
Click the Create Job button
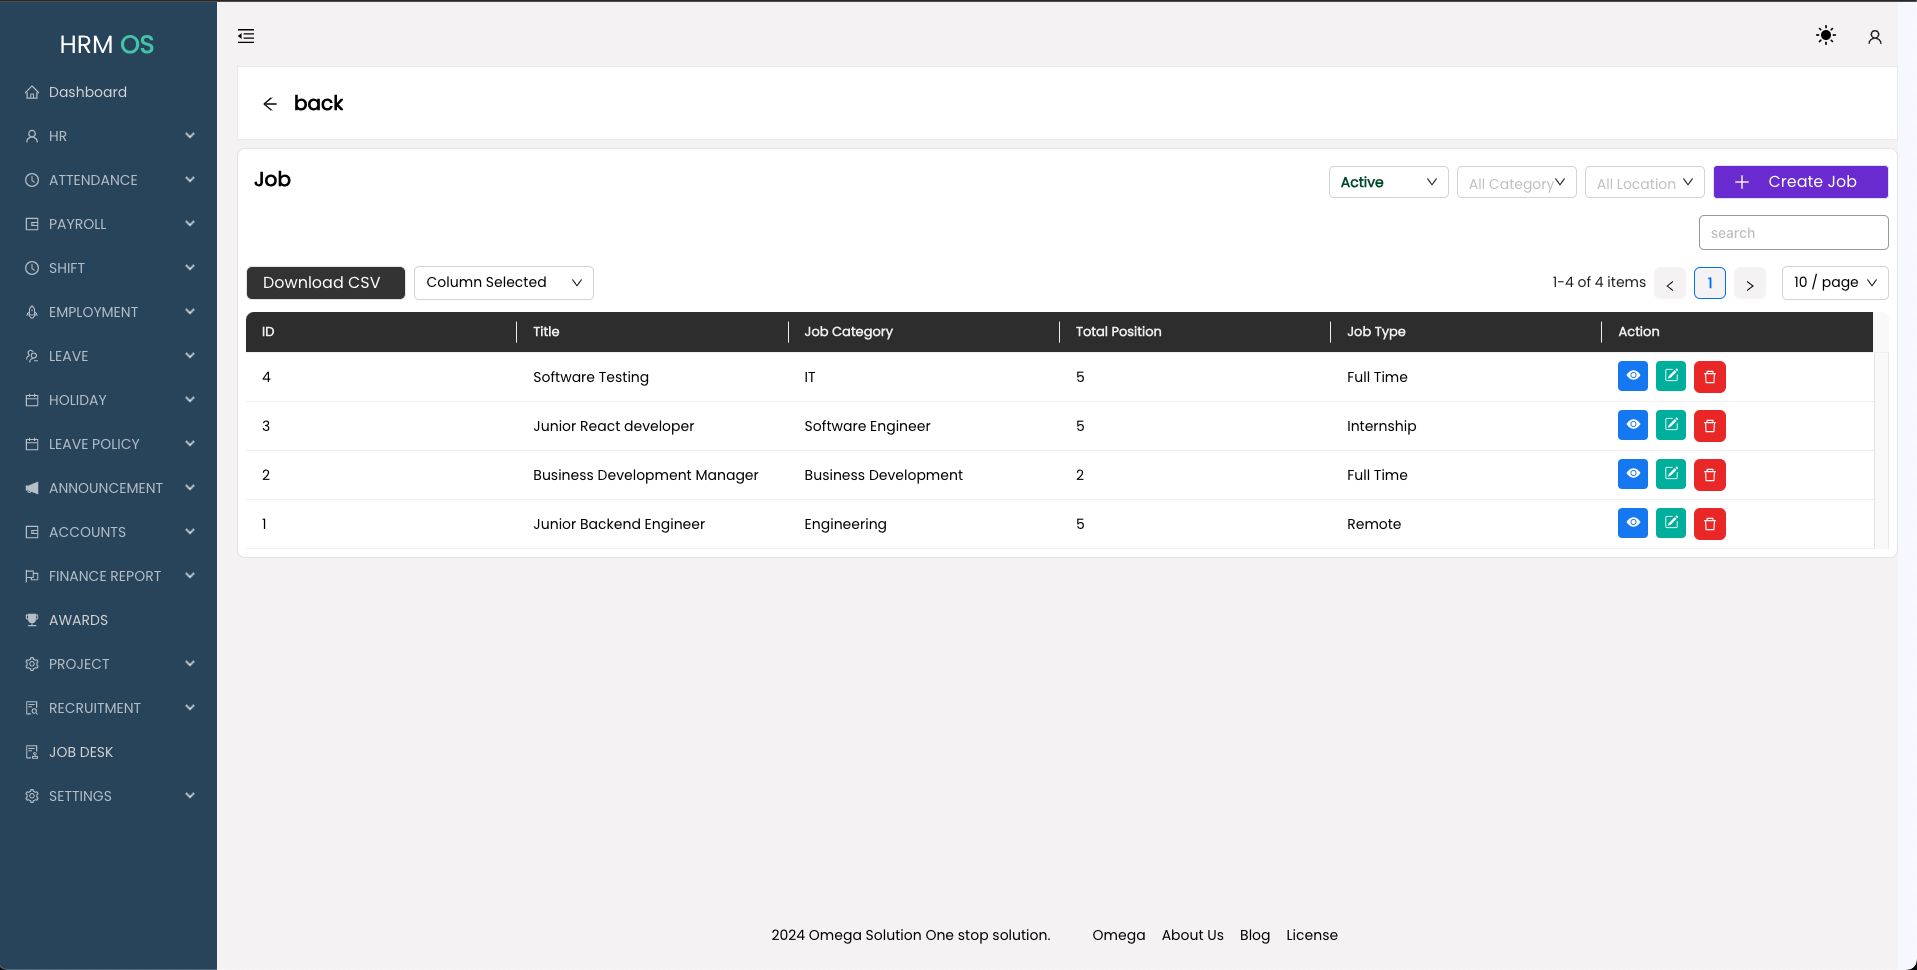point(1799,182)
